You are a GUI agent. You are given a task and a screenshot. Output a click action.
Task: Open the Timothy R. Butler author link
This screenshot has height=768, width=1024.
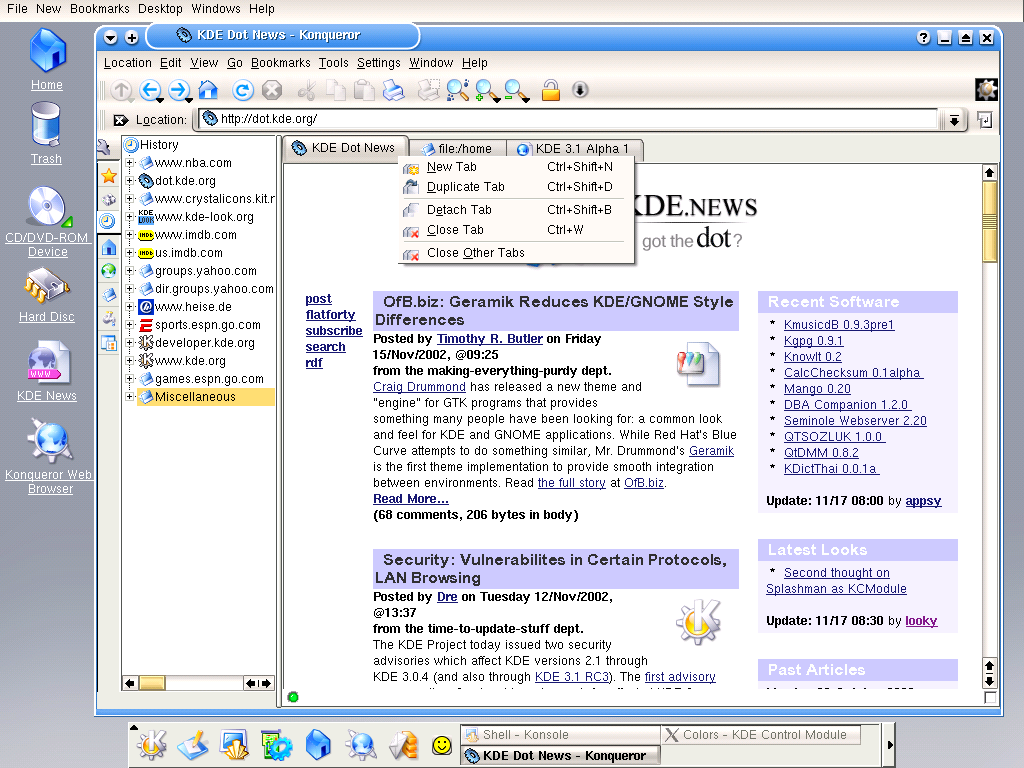pos(489,339)
